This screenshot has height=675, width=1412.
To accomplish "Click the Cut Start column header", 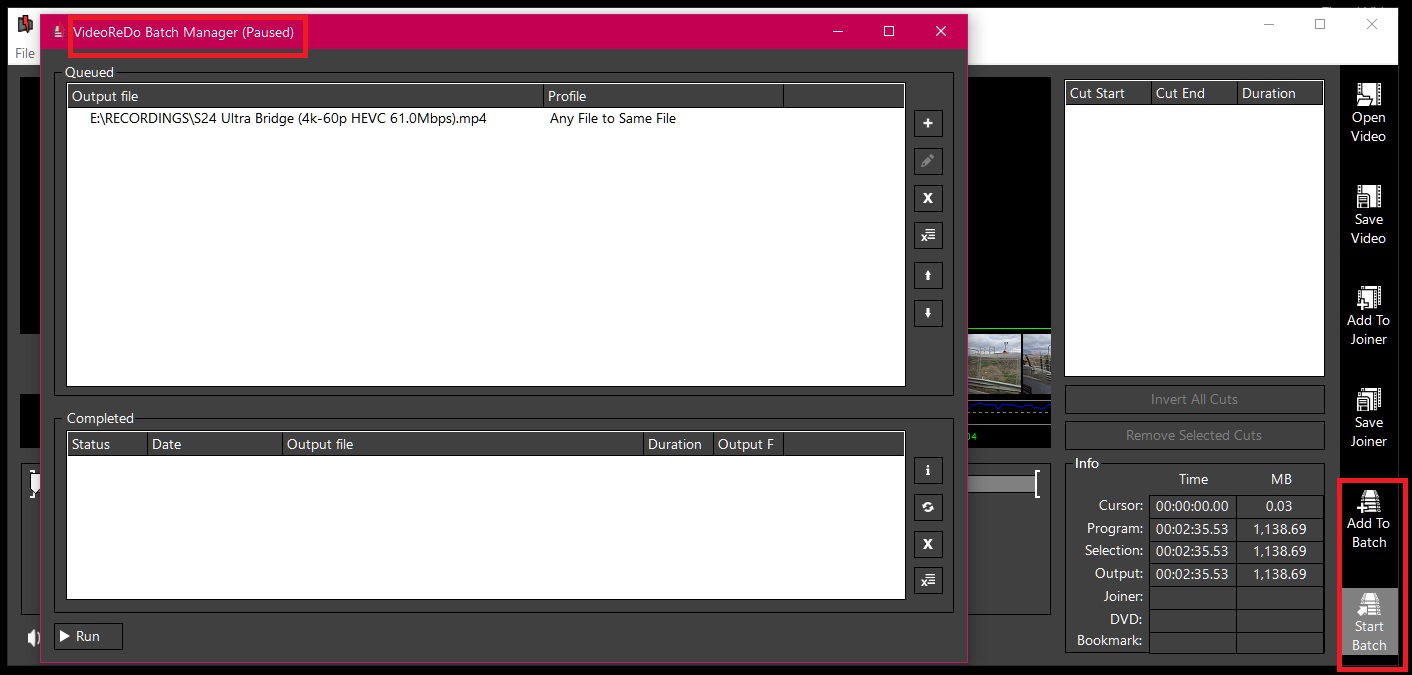I will [1108, 93].
